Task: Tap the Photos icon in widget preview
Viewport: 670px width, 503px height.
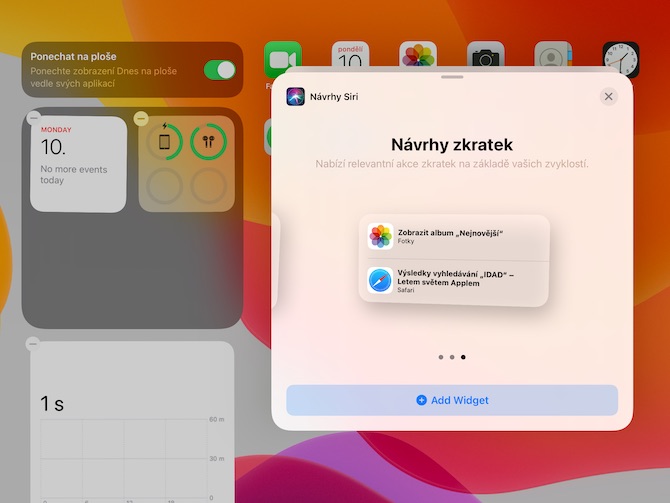Action: [380, 236]
